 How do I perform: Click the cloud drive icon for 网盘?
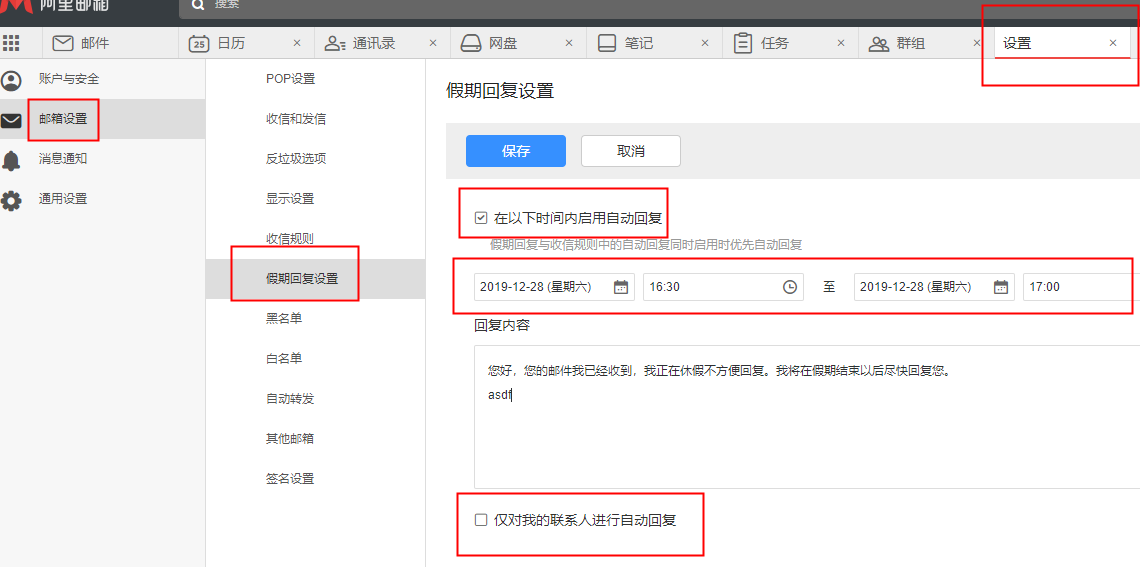[x=470, y=43]
